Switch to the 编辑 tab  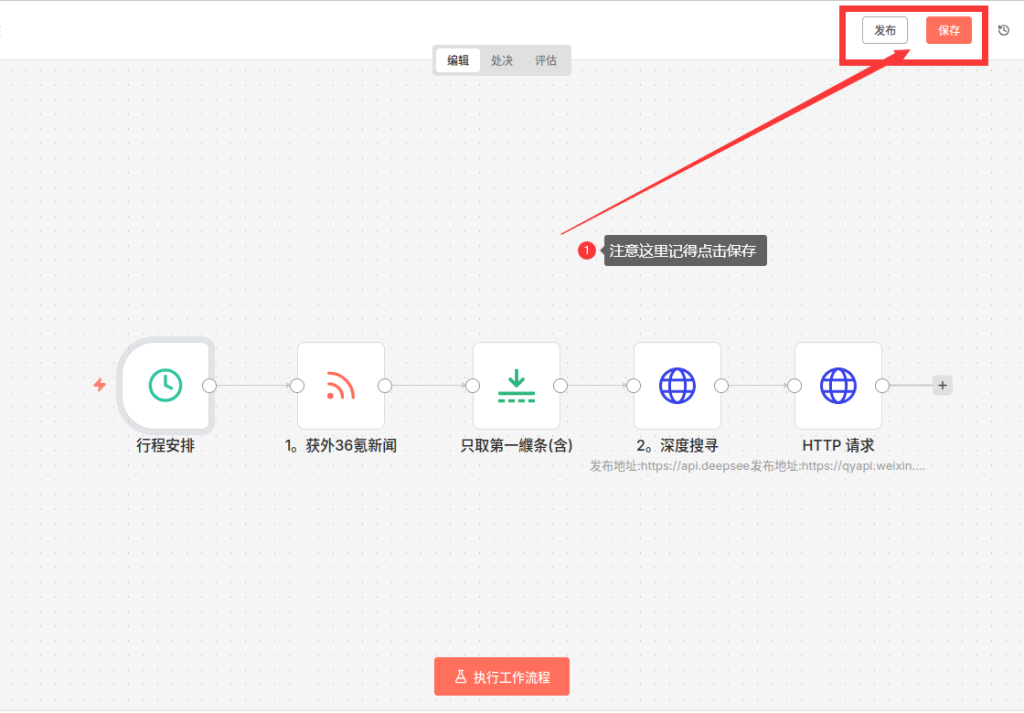click(458, 60)
